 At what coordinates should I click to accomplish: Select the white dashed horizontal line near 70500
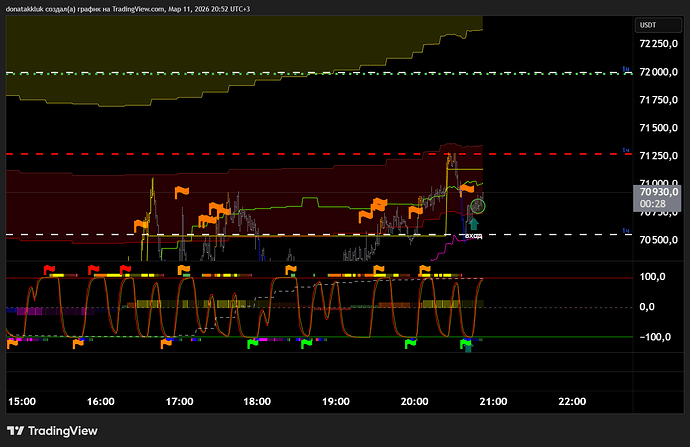(300, 234)
